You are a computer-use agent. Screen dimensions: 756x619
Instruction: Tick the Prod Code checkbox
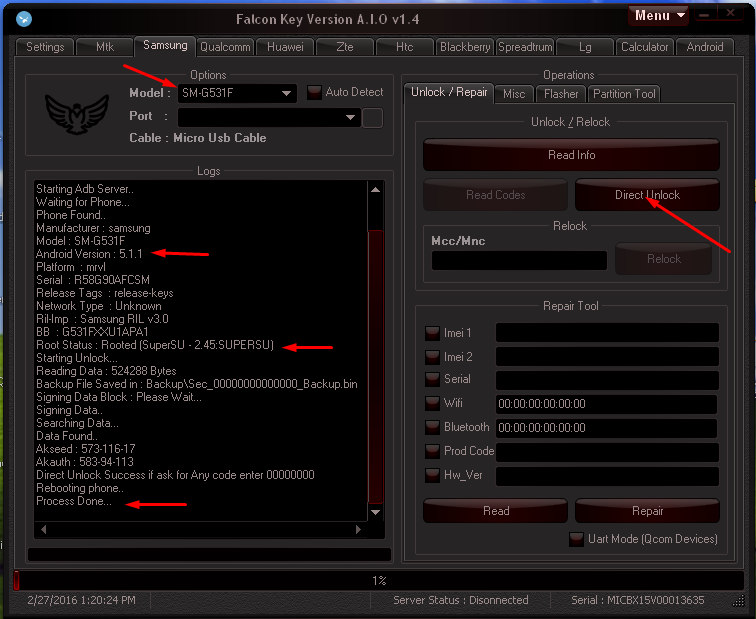click(x=432, y=451)
